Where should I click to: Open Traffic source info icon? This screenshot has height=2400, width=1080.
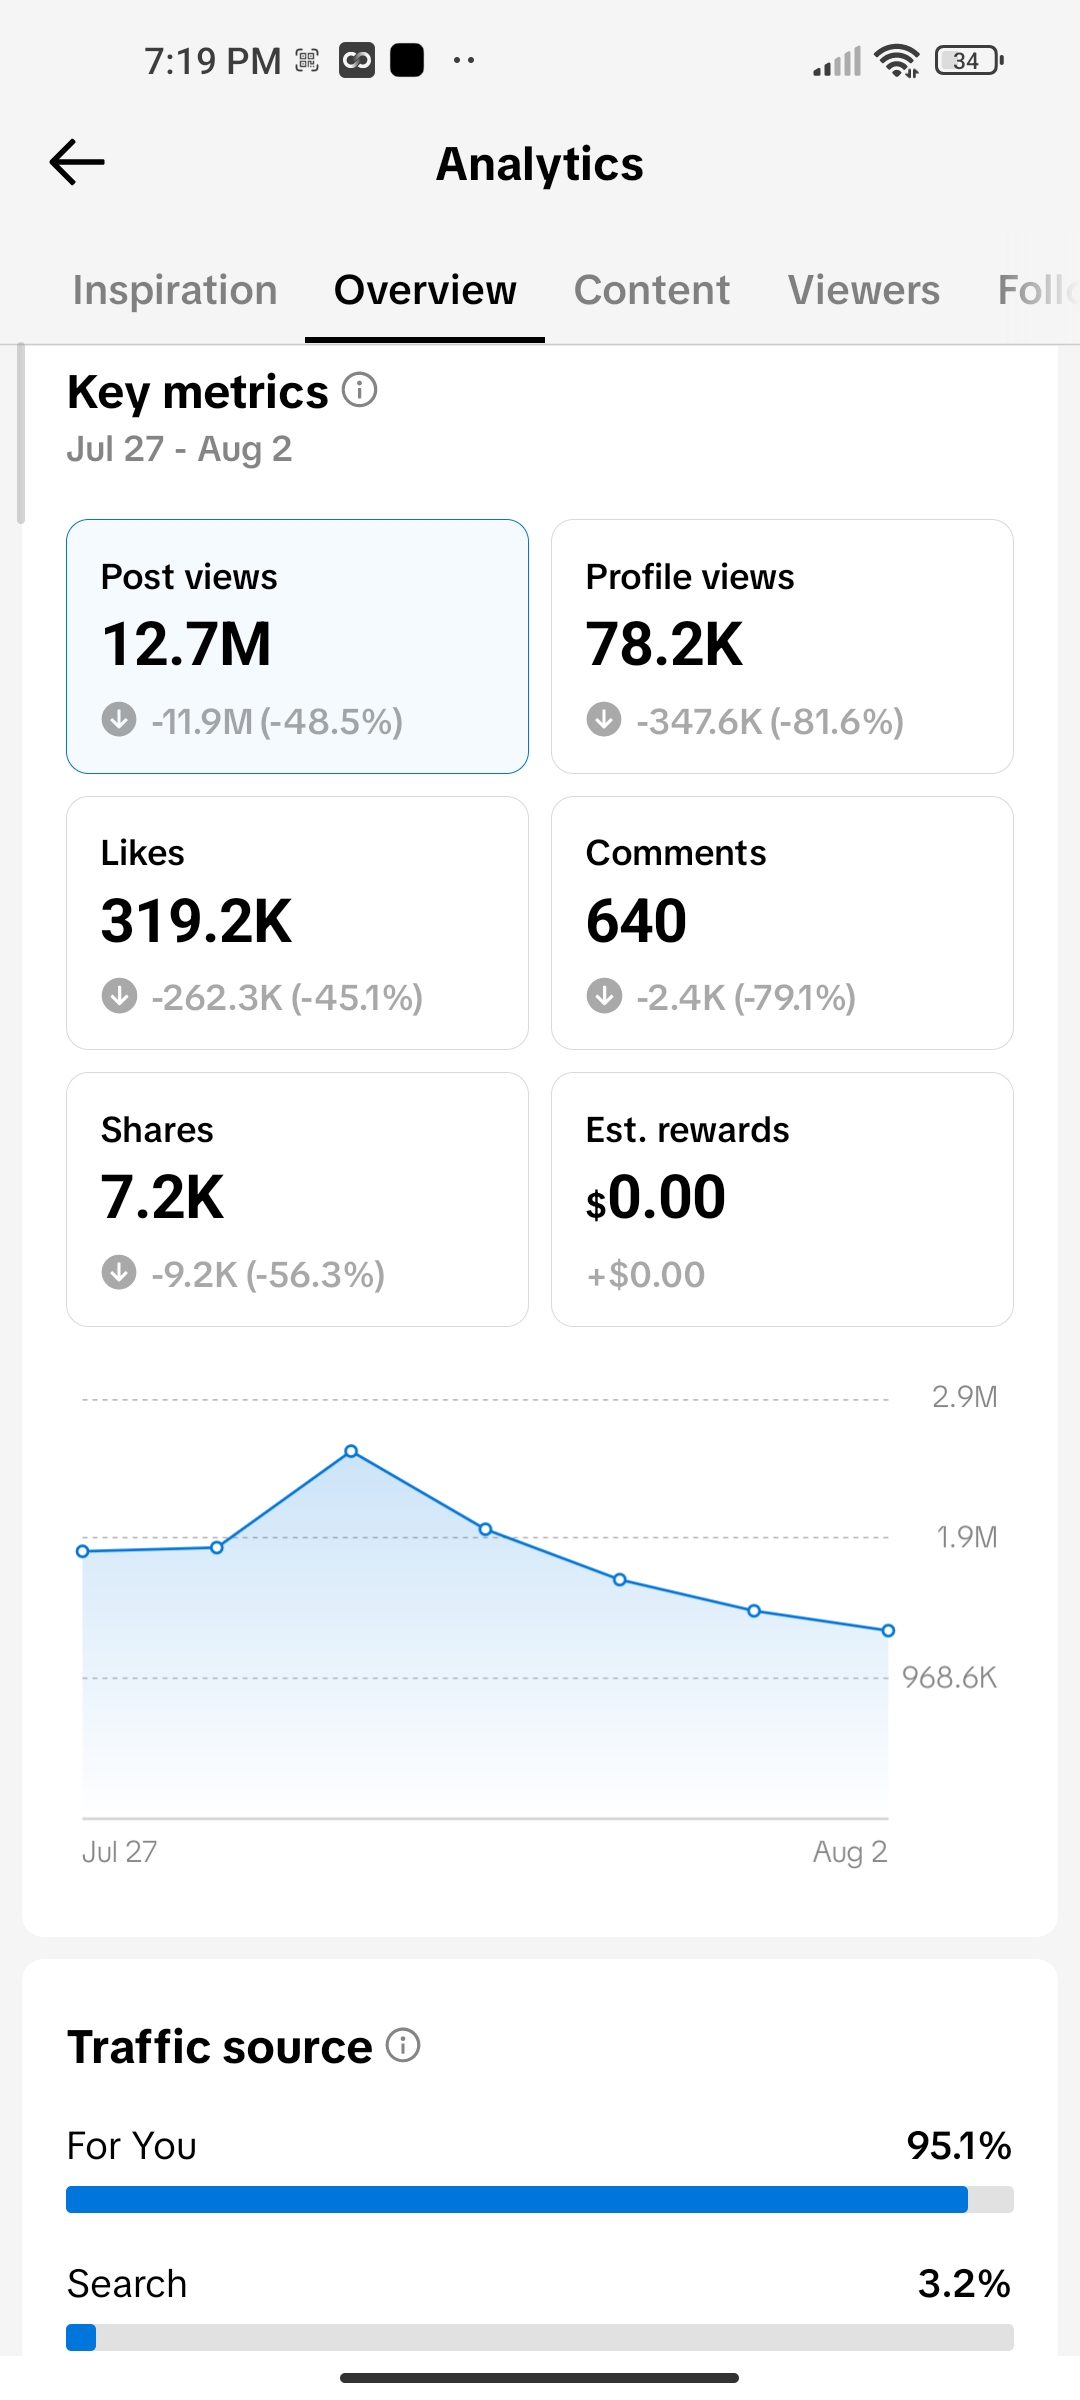[x=403, y=2045]
